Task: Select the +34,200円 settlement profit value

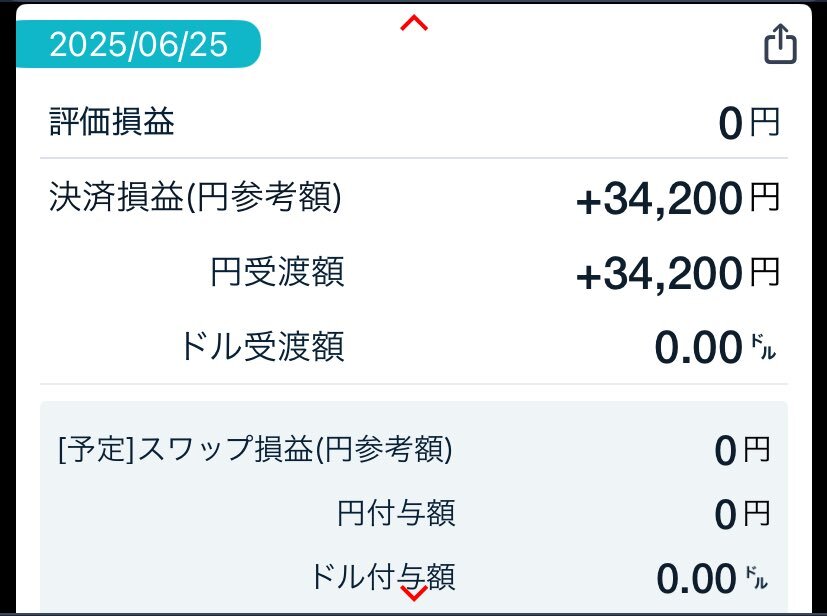Action: click(x=678, y=198)
